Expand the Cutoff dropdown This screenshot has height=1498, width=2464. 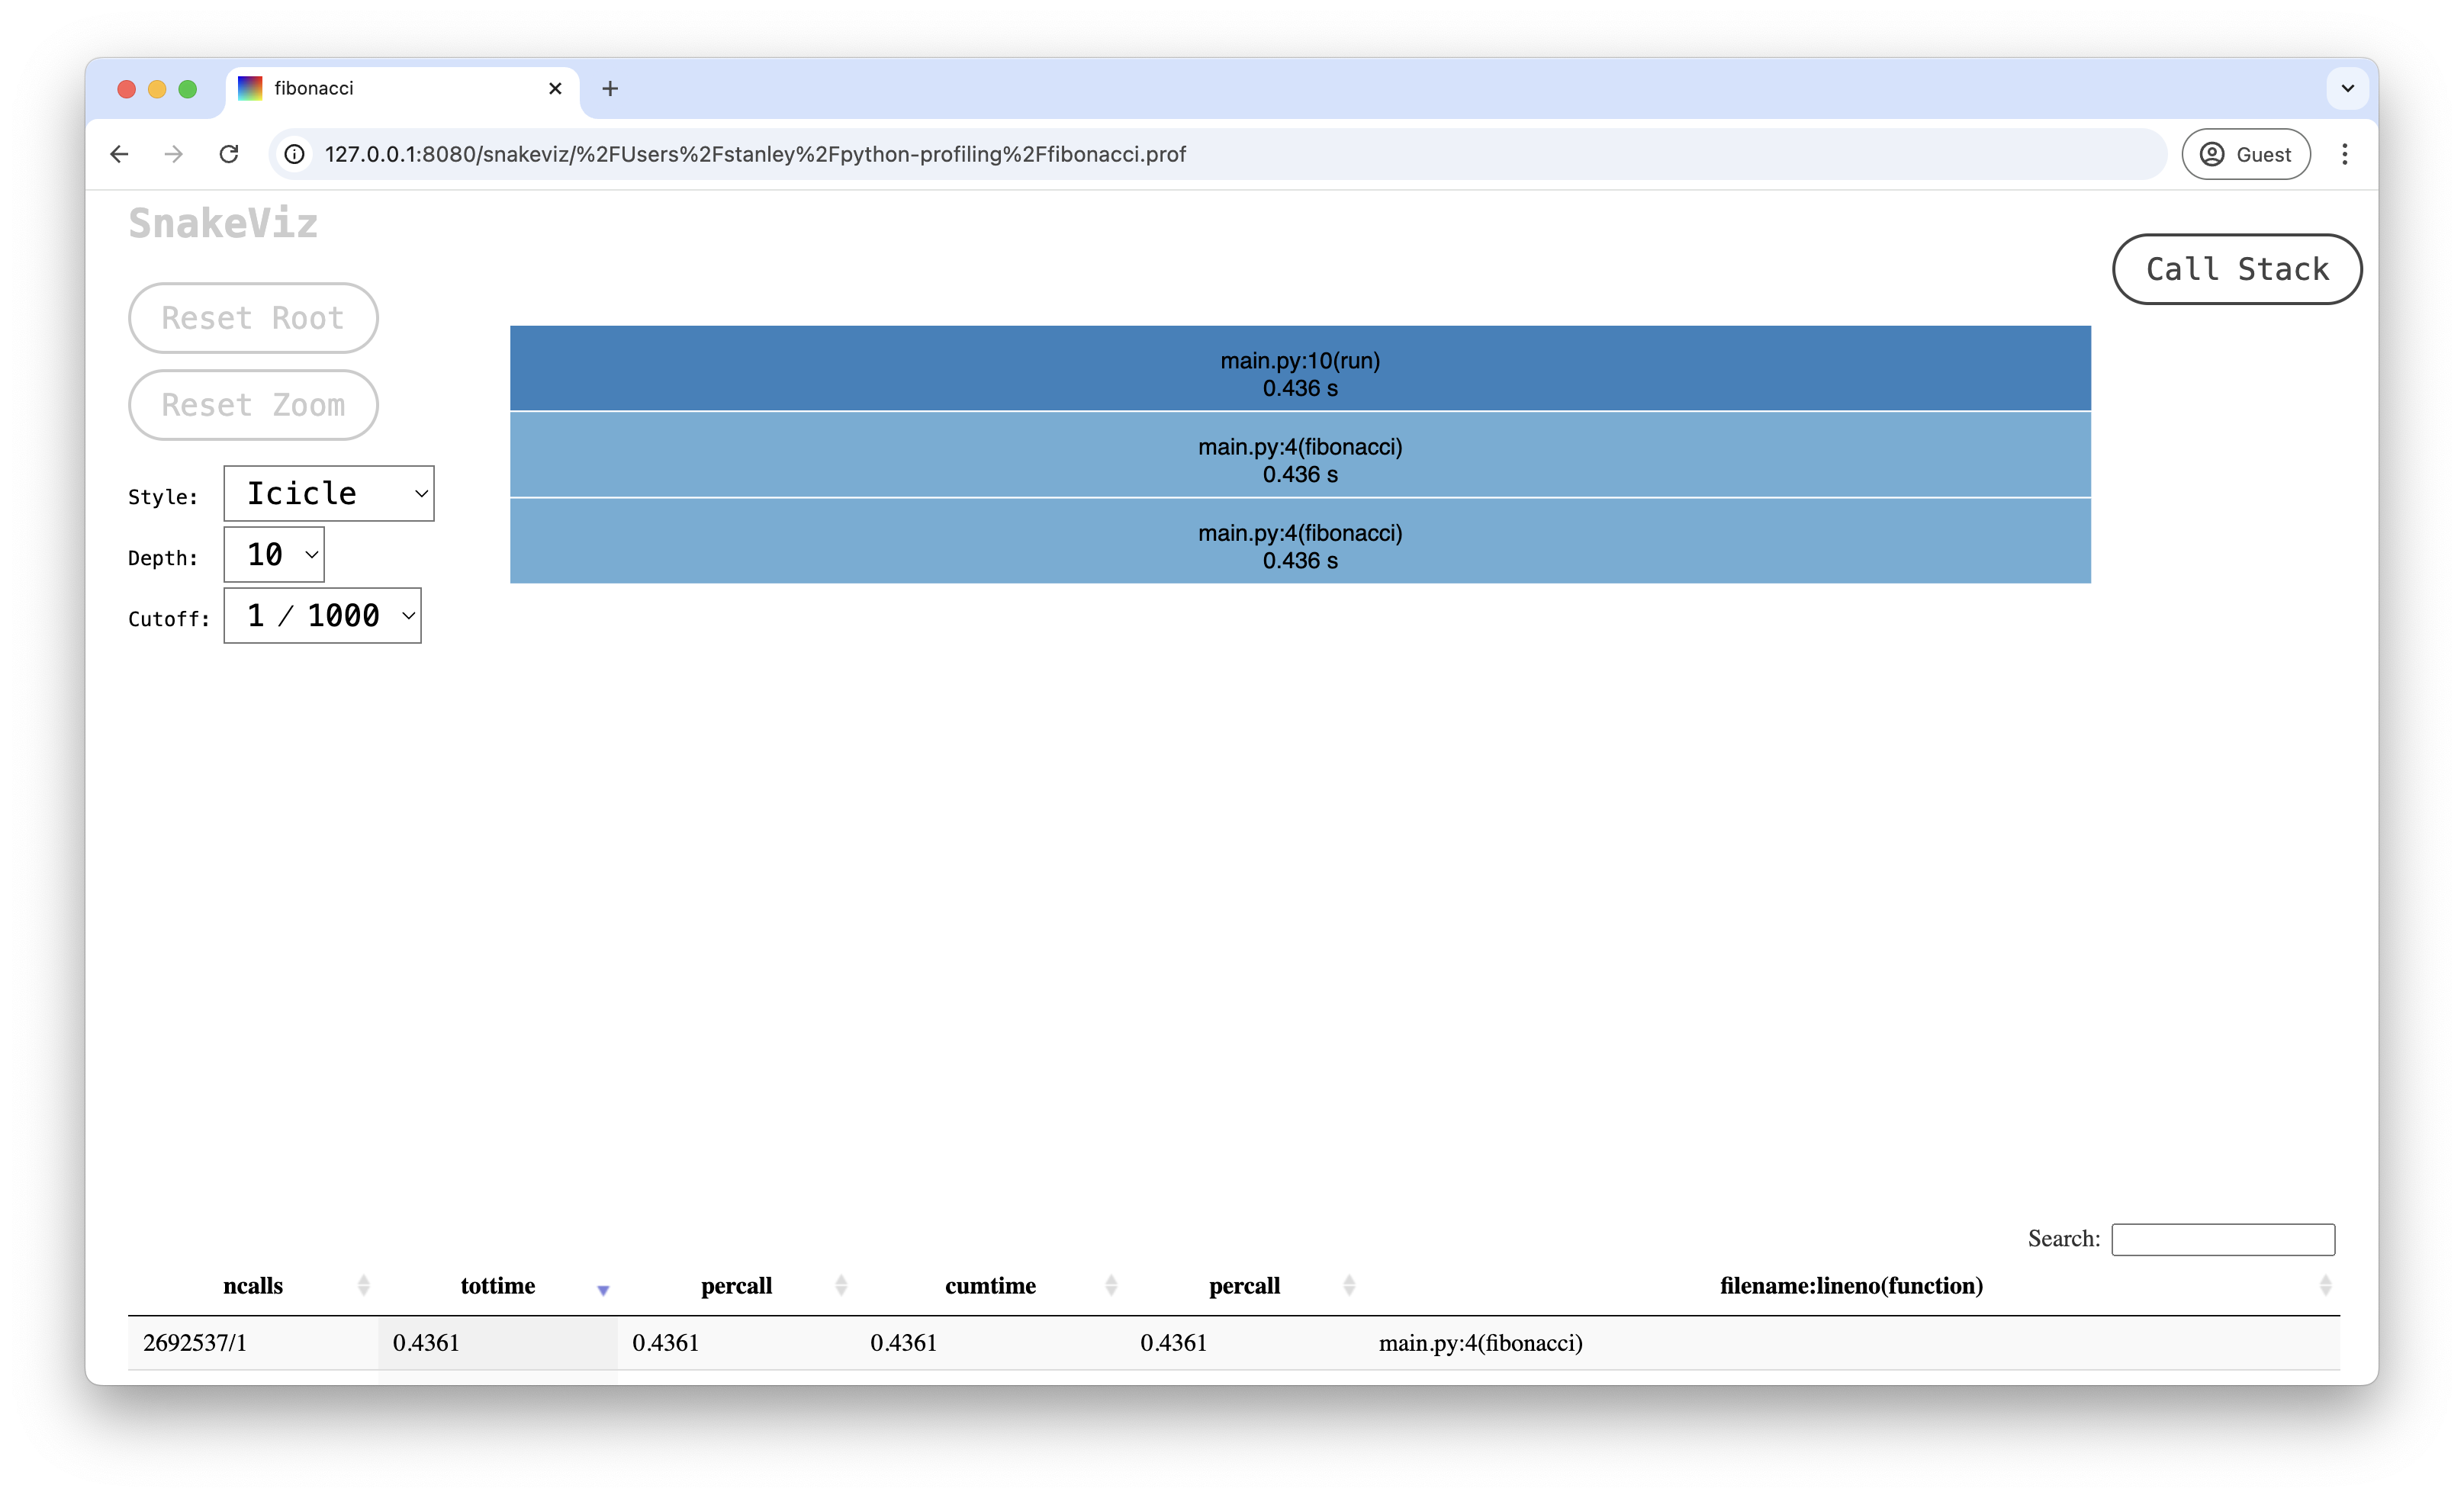[322, 615]
